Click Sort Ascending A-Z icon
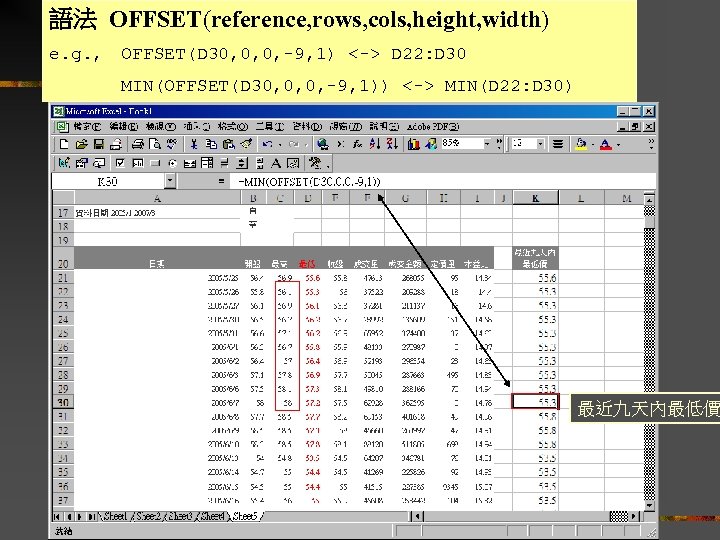The height and width of the screenshot is (540, 720). [375, 144]
